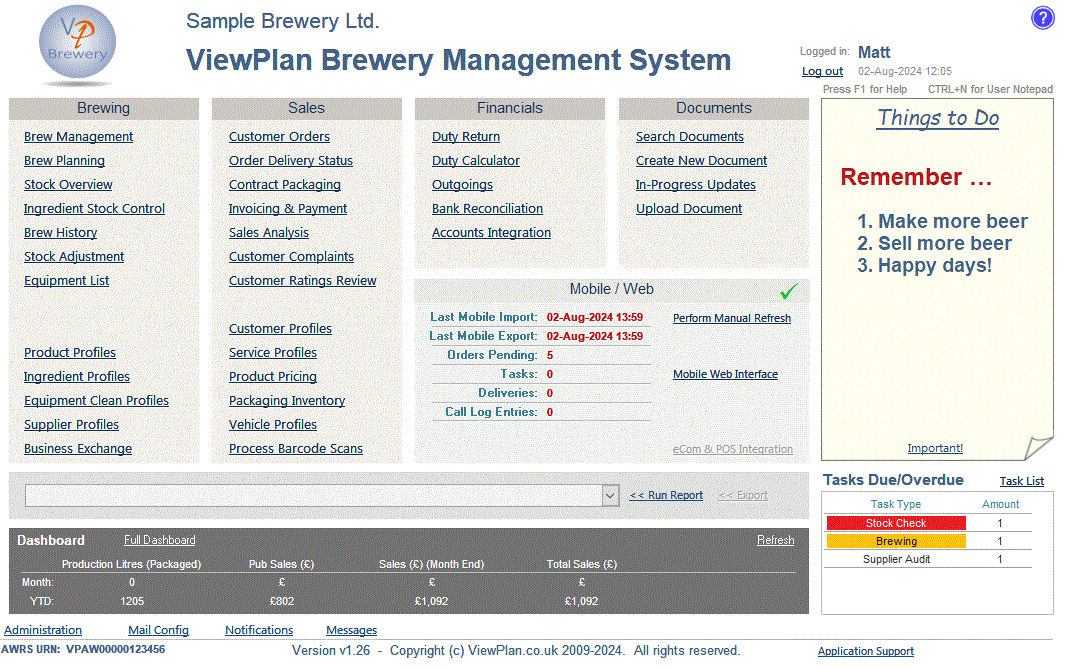Open Search Documents under Documents
This screenshot has height=669, width=1068.
tap(689, 136)
